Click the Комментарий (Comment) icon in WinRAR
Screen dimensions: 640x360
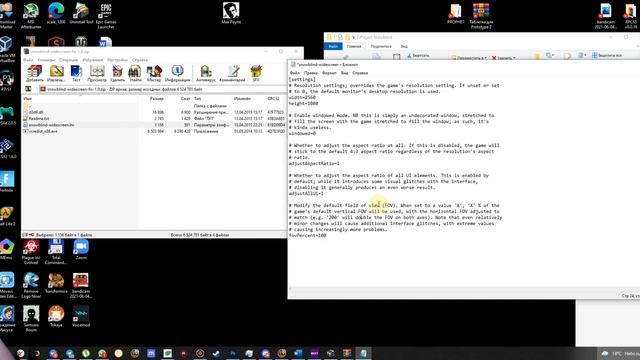point(232,73)
